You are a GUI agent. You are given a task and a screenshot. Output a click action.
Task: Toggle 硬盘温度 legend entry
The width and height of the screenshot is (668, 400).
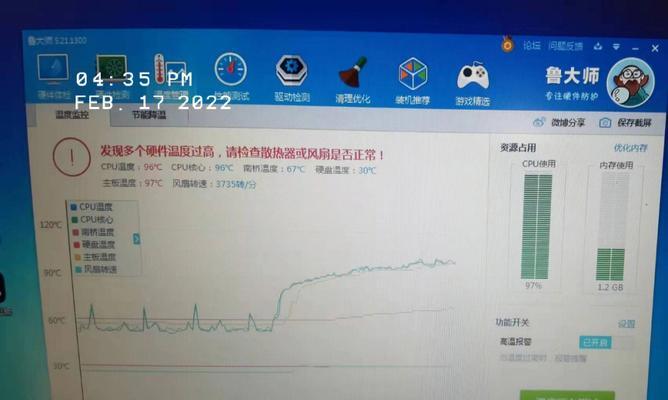tap(94, 245)
